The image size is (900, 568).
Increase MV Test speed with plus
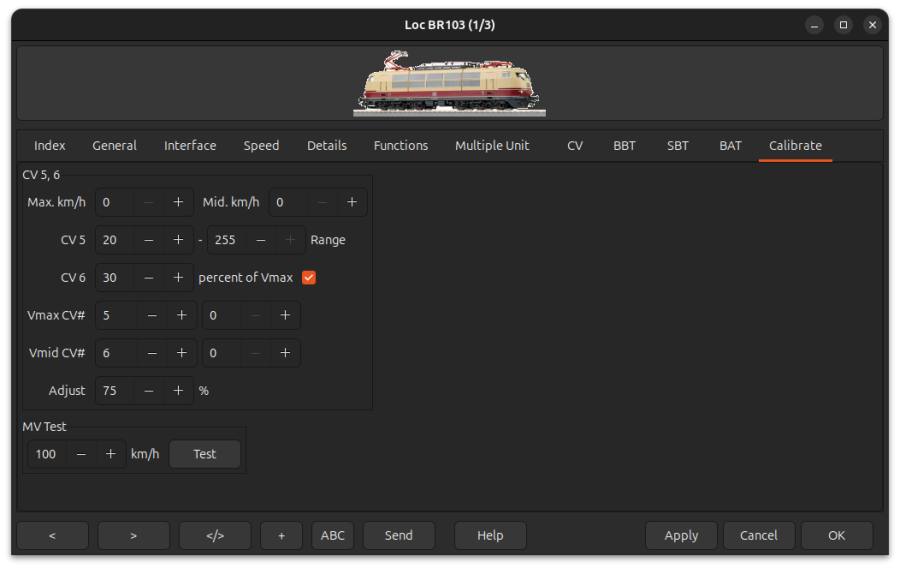click(x=111, y=454)
